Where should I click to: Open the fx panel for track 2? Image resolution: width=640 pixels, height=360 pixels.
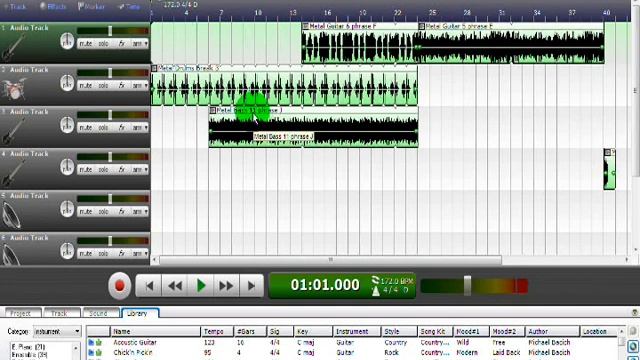coord(121,85)
